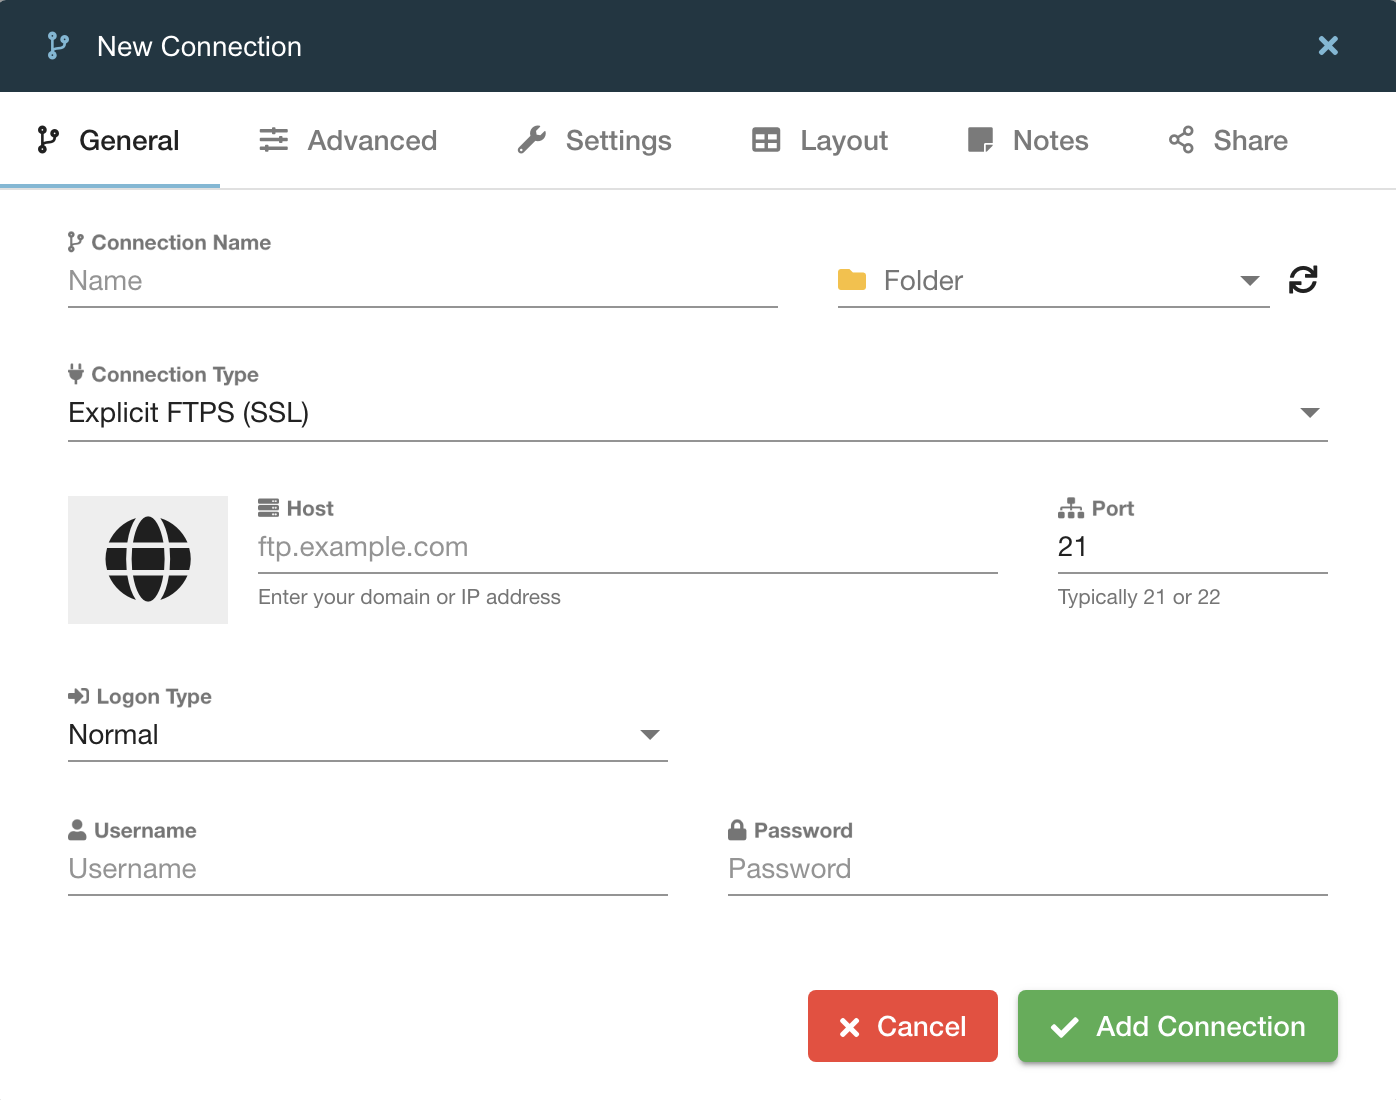Click the Connection Type plug icon
Viewport: 1396px width, 1100px height.
pyautogui.click(x=76, y=374)
